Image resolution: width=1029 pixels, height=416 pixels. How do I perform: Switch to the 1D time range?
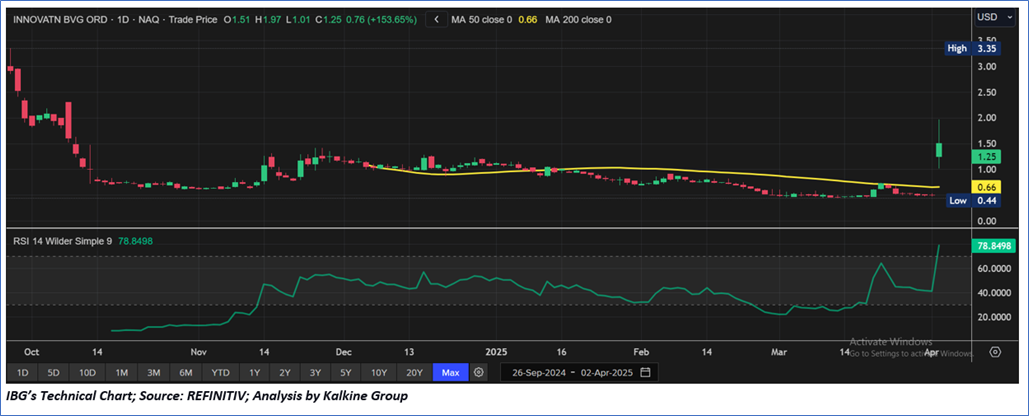coord(24,373)
